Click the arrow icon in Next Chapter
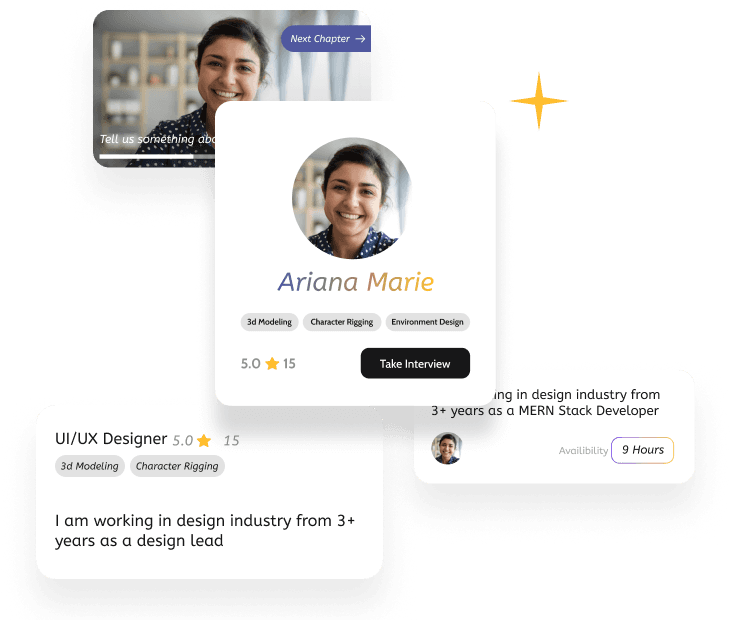The width and height of the screenshot is (731, 620). 360,39
